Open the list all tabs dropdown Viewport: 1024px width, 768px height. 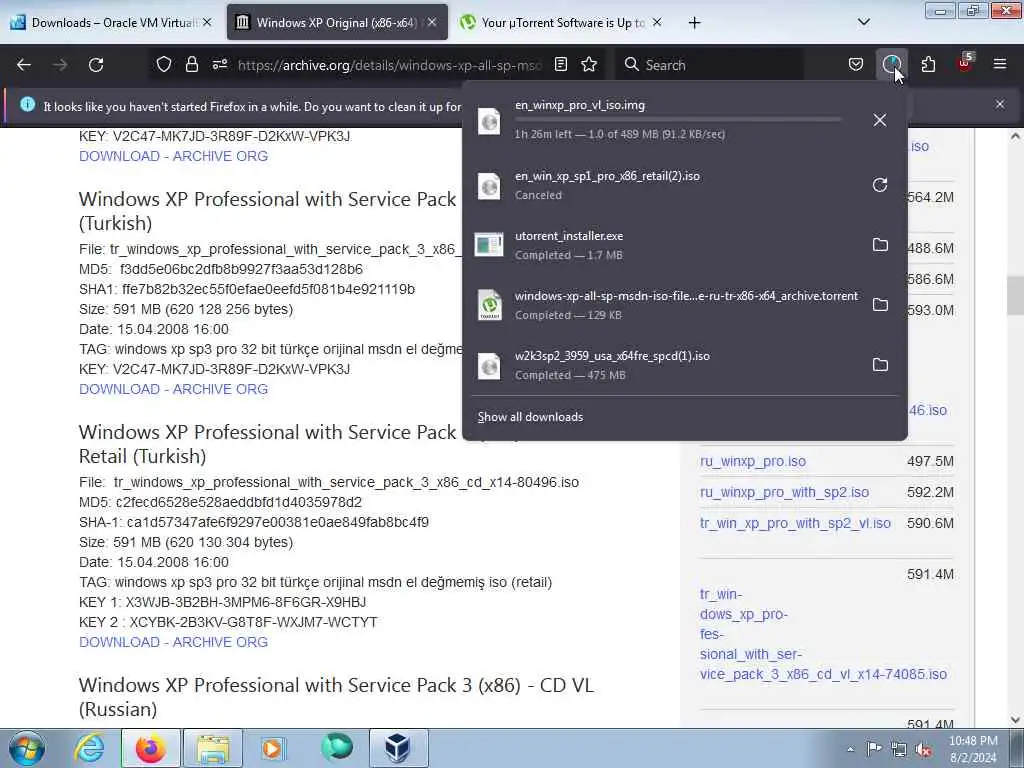tap(863, 23)
